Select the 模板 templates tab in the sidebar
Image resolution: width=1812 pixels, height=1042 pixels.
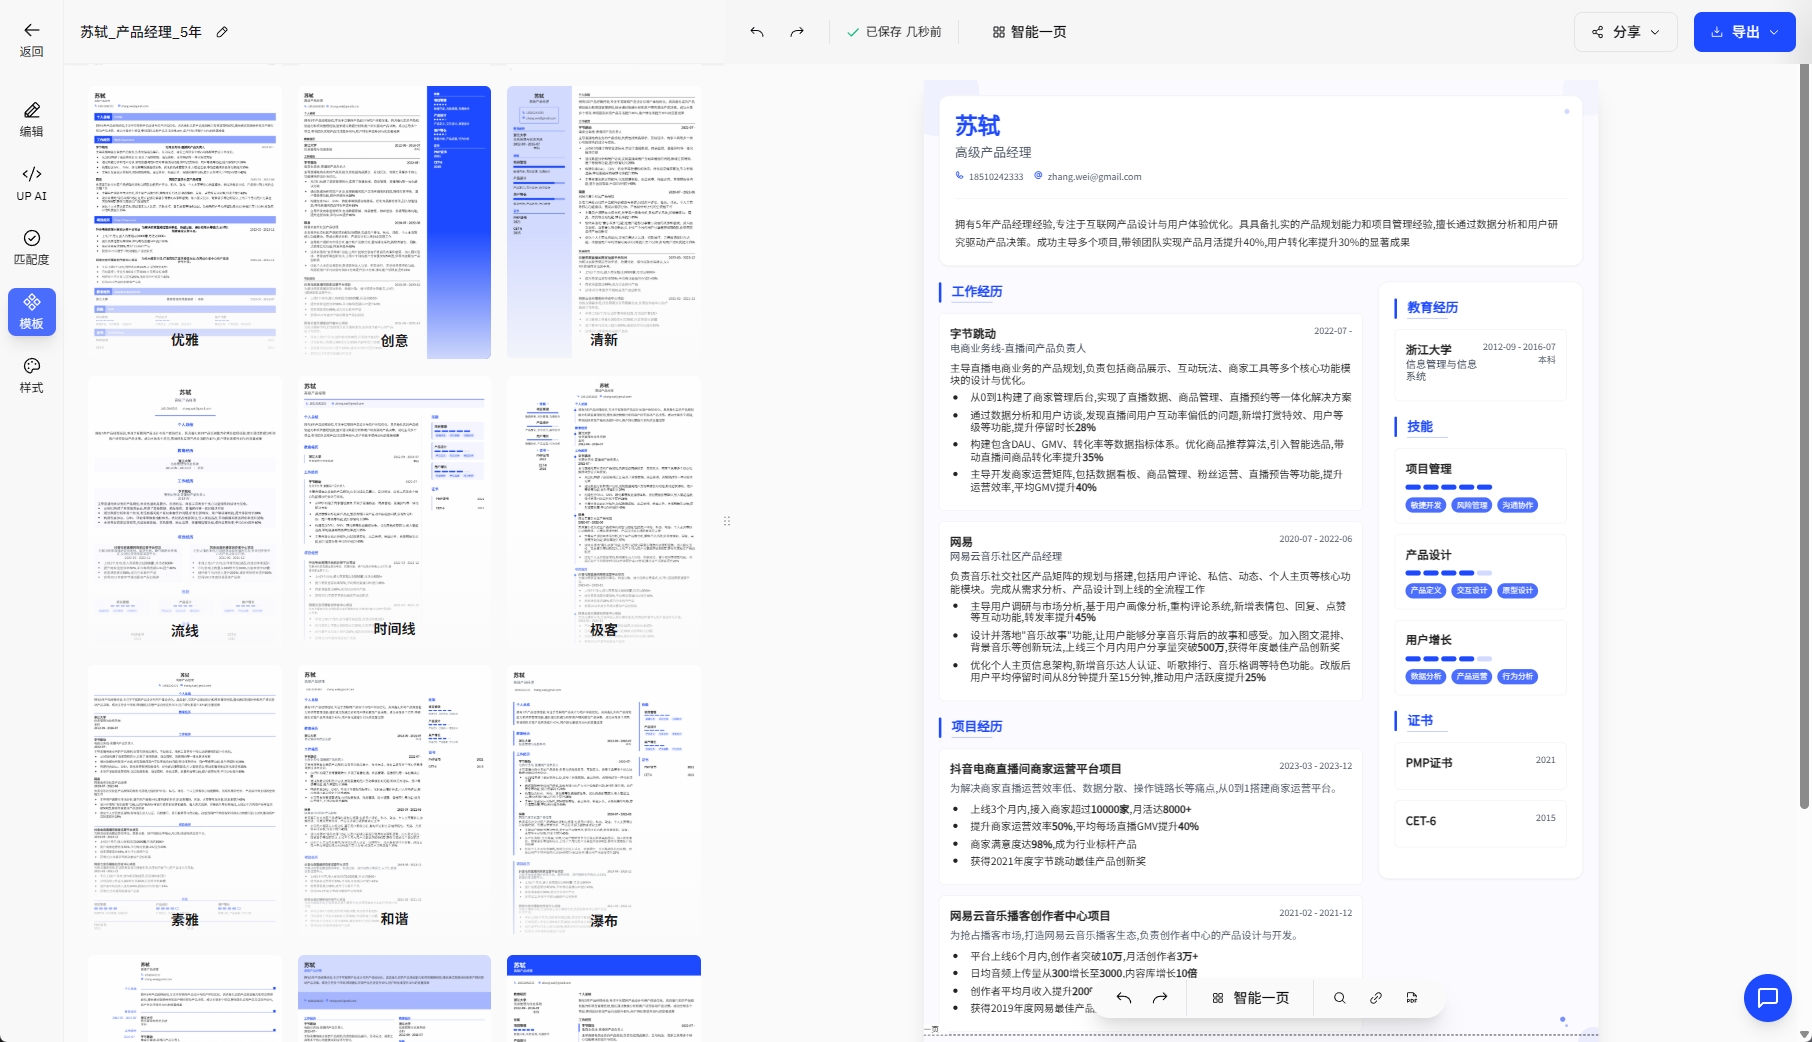pos(31,311)
